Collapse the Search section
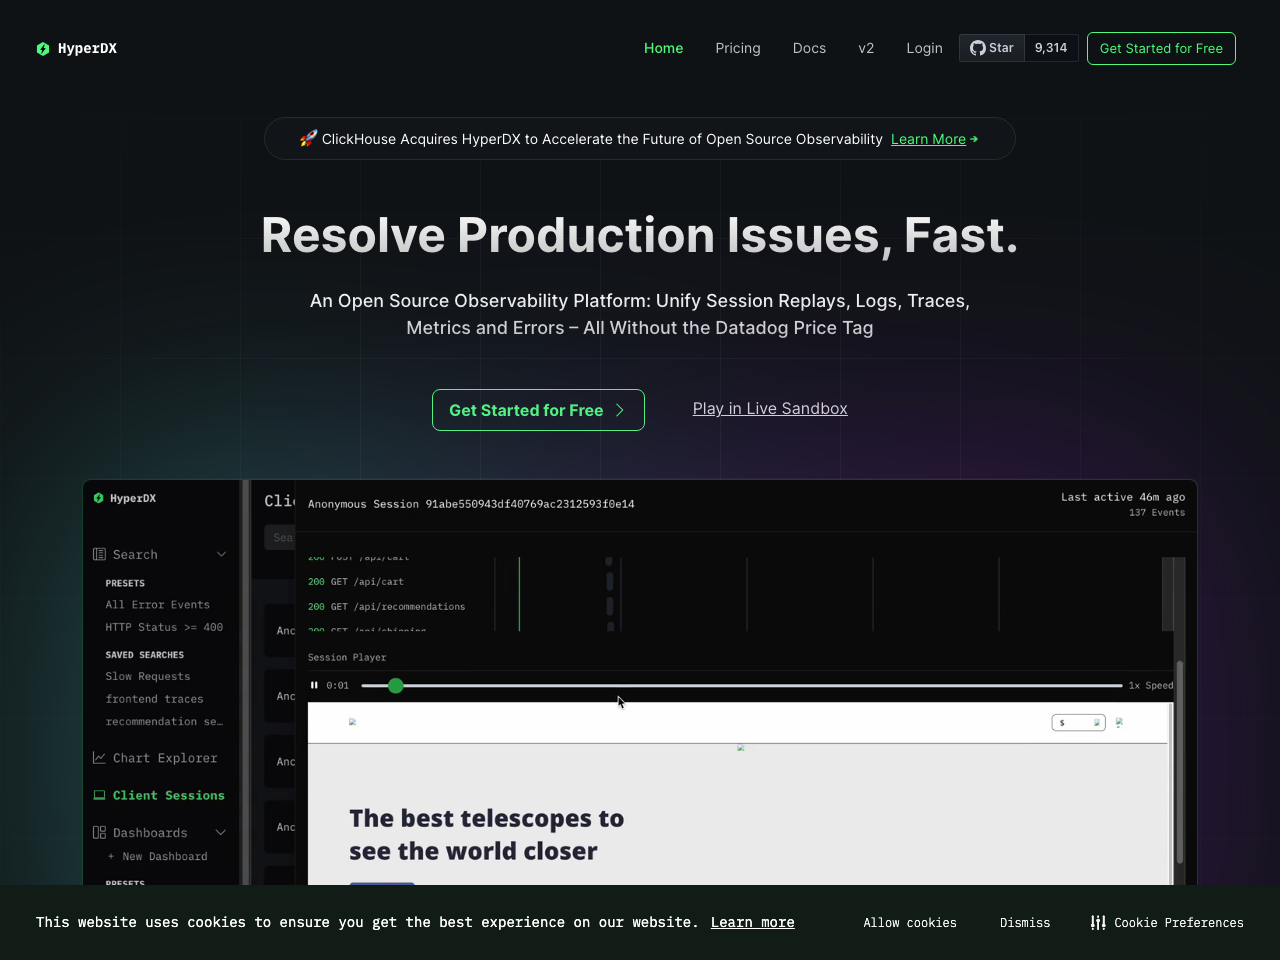Image resolution: width=1280 pixels, height=960 pixels. pyautogui.click(x=221, y=554)
